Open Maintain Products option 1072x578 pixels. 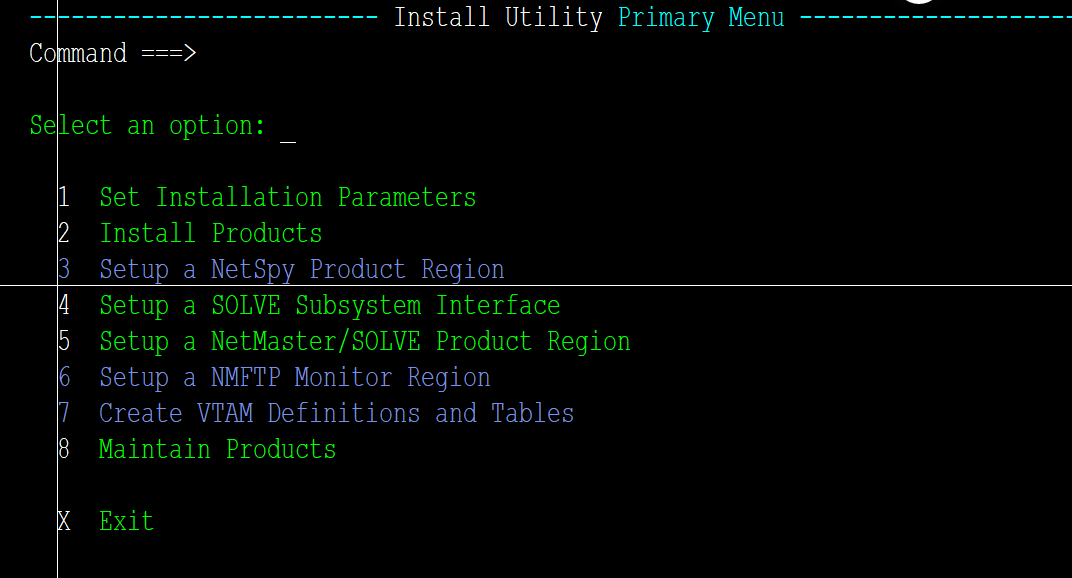(217, 450)
